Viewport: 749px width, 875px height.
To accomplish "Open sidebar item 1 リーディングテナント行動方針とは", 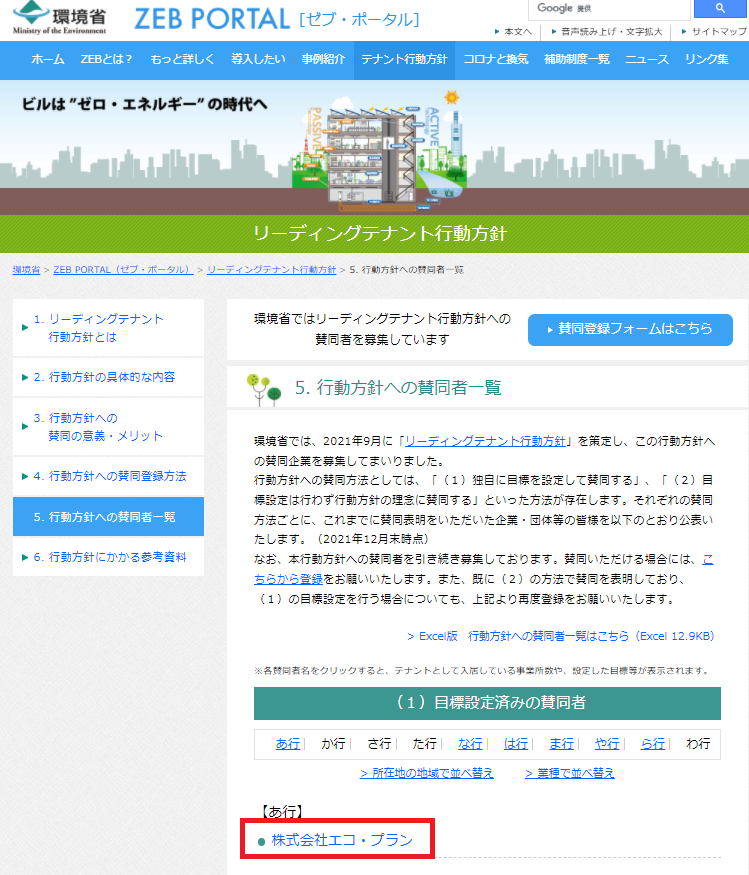I will coord(108,328).
